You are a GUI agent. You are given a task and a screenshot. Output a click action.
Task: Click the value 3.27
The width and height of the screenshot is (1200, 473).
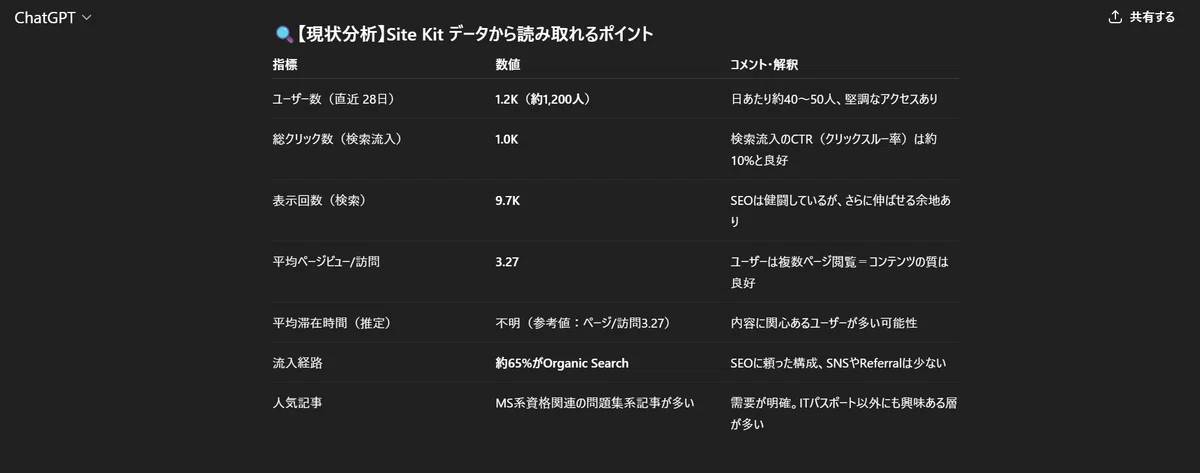coord(507,262)
